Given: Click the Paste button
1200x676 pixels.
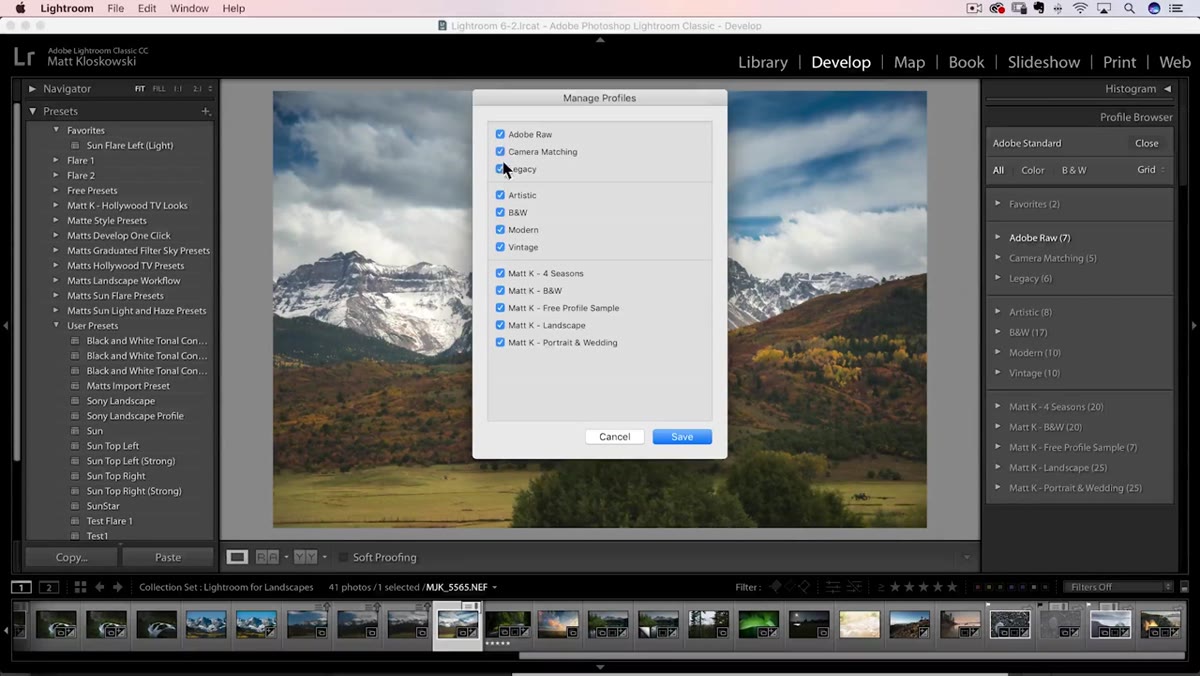Looking at the screenshot, I should [x=168, y=557].
